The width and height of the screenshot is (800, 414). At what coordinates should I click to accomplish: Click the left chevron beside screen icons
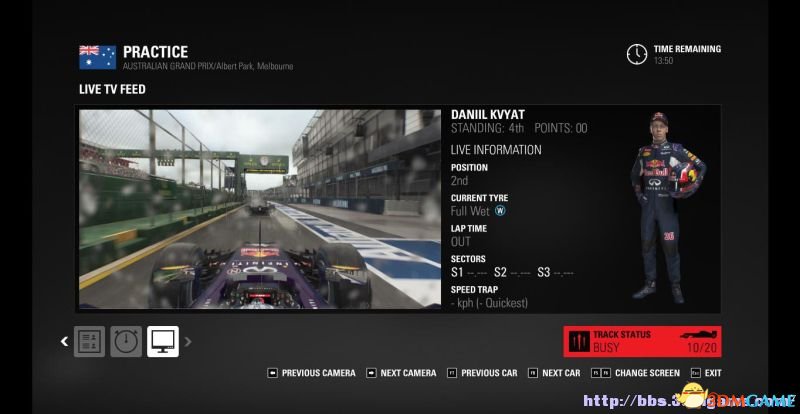coord(64,341)
